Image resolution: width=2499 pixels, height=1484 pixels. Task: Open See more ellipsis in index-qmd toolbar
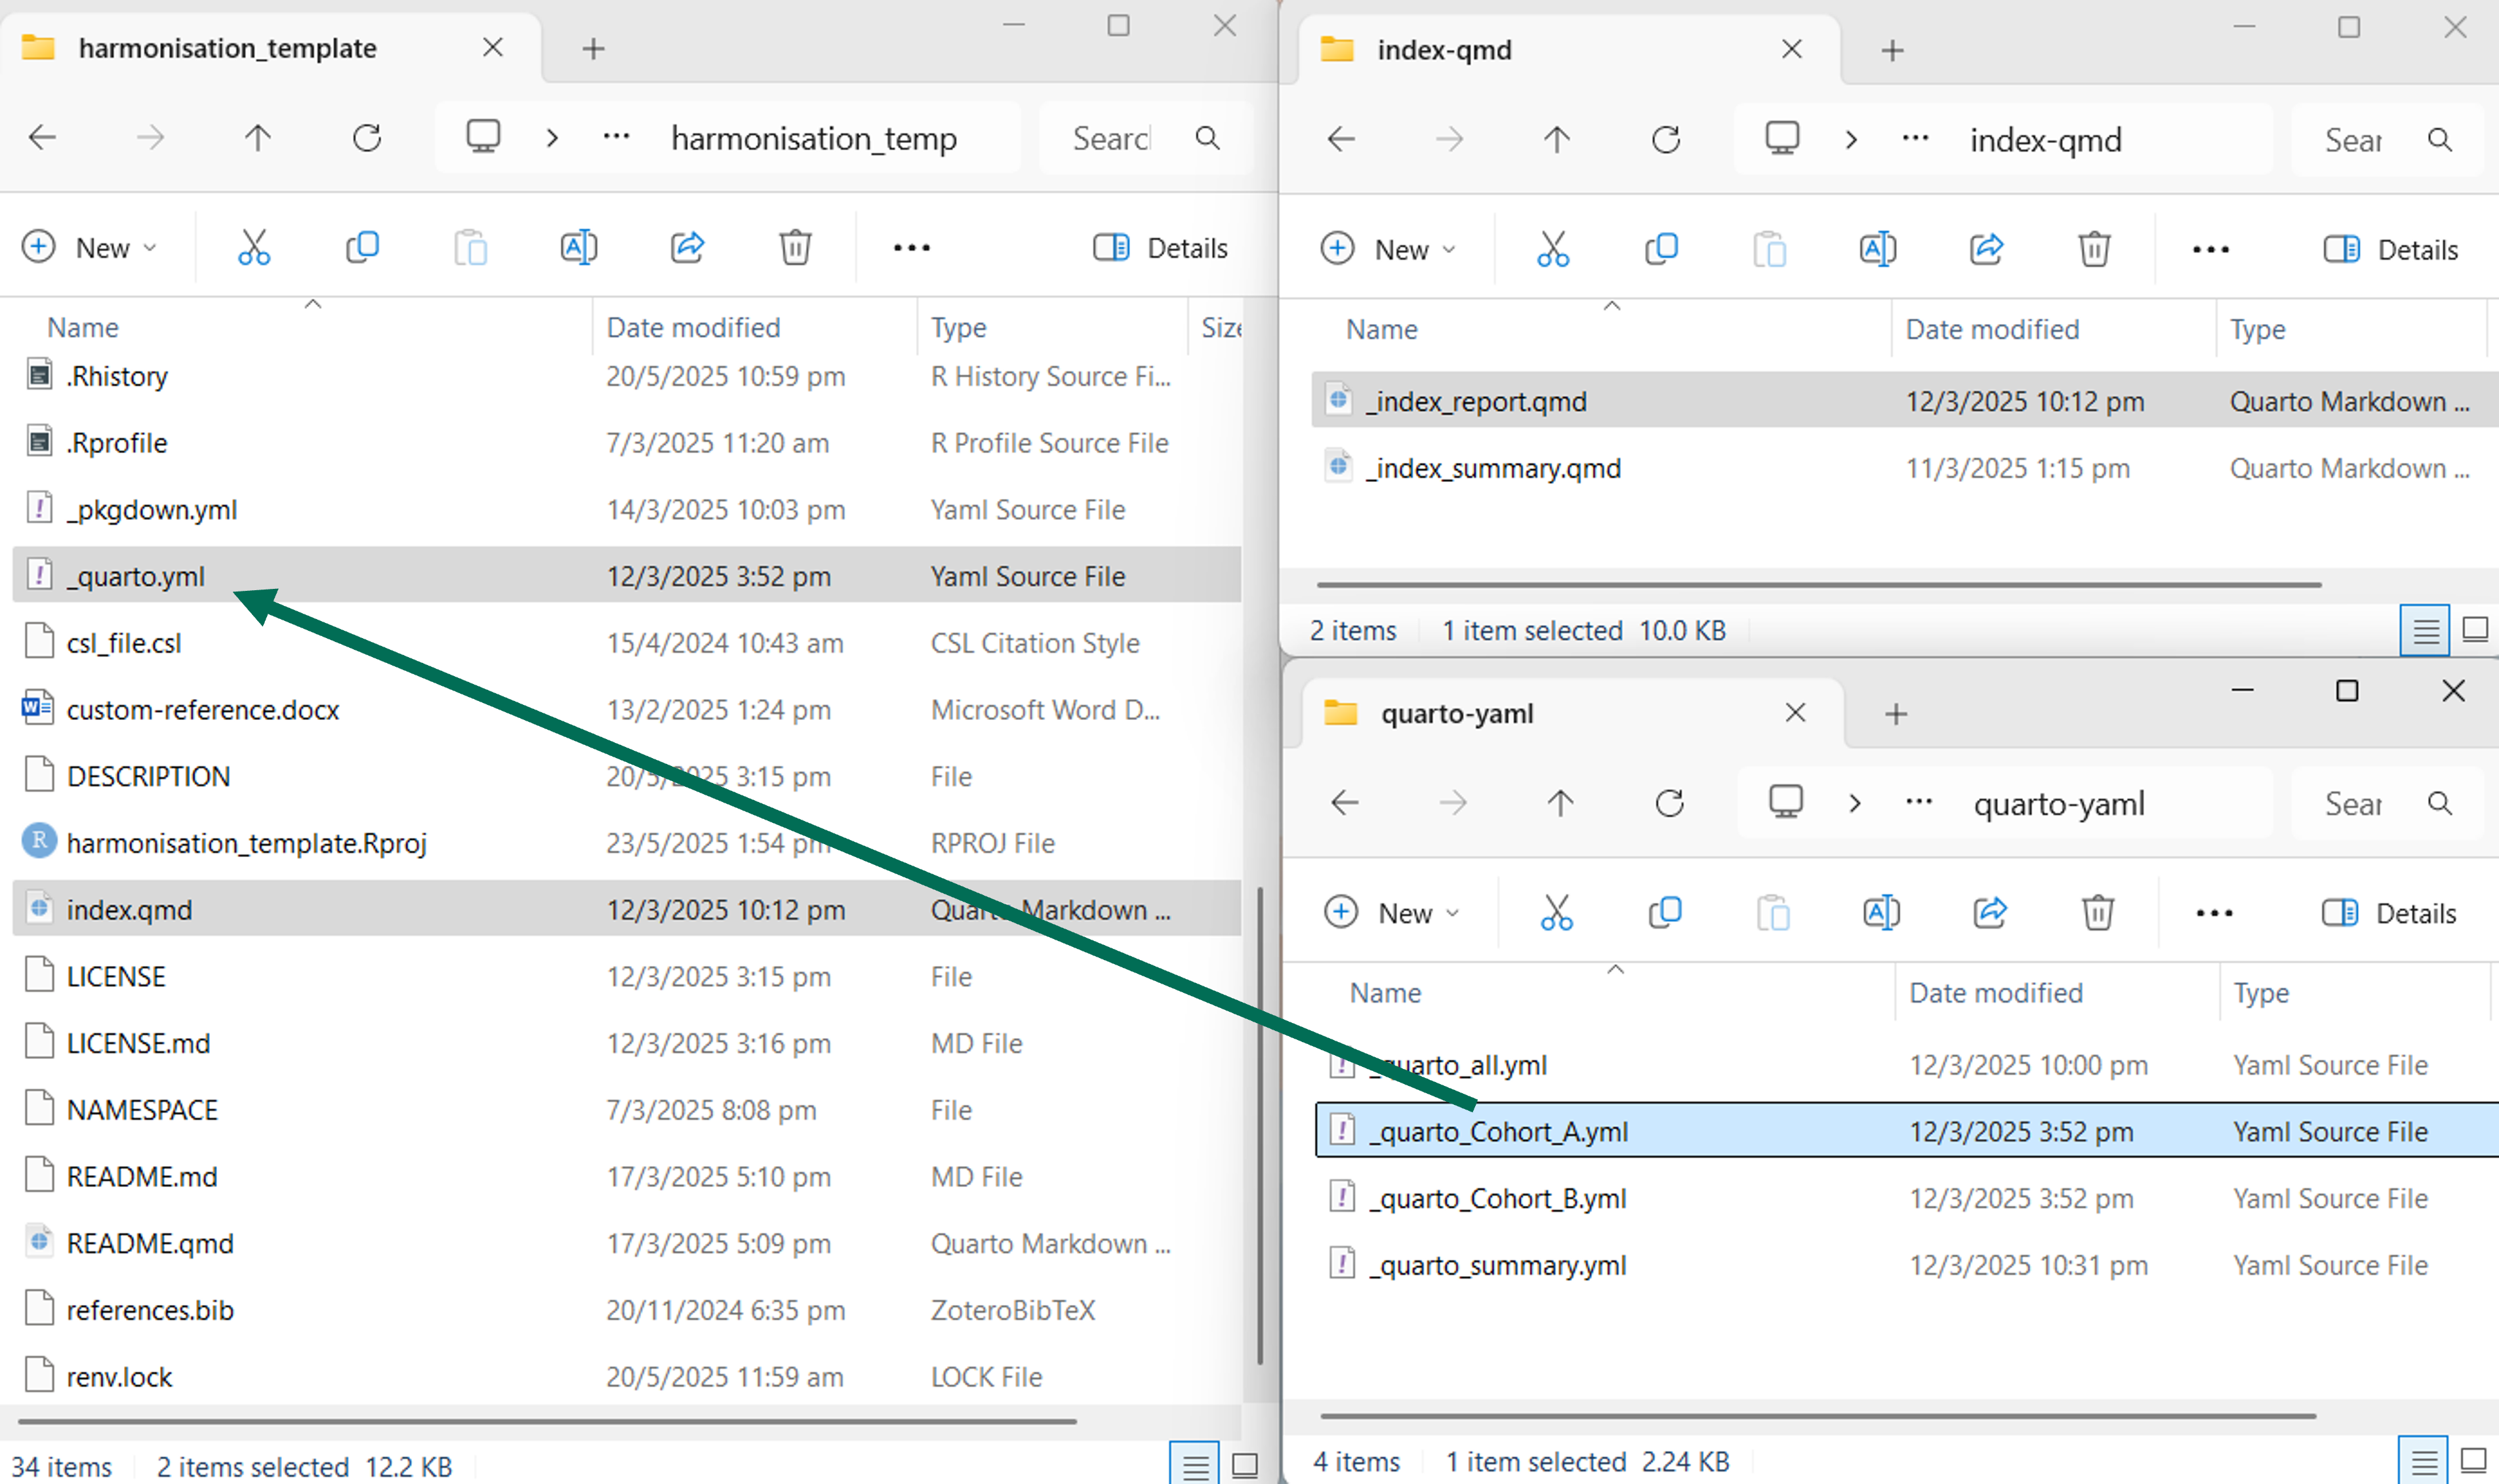tap(2210, 249)
